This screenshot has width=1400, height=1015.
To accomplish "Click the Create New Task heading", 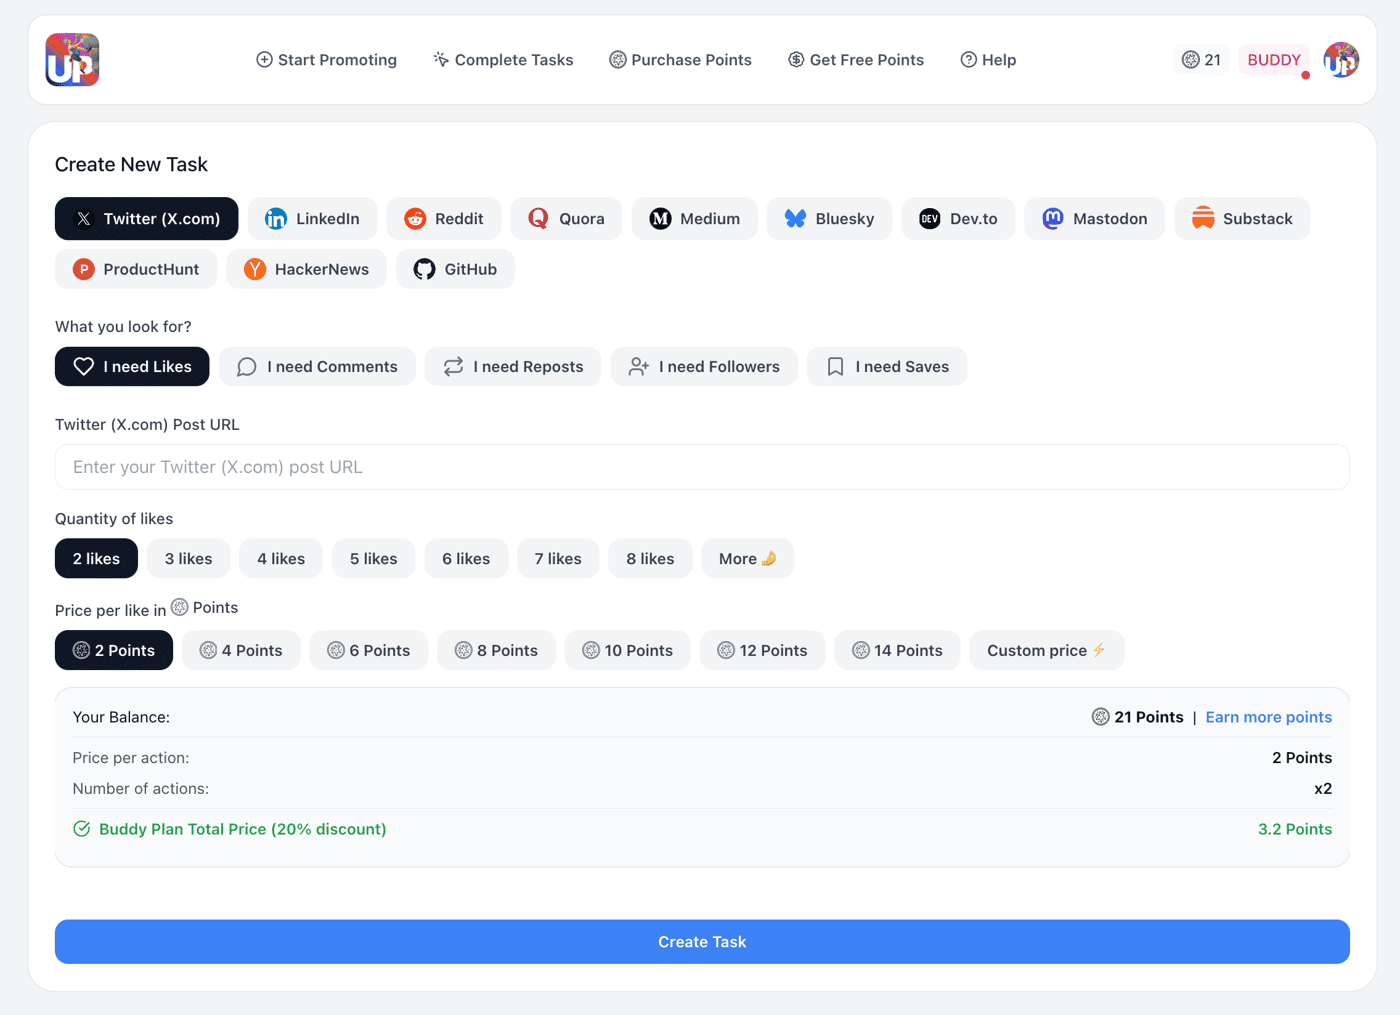I will click(131, 165).
